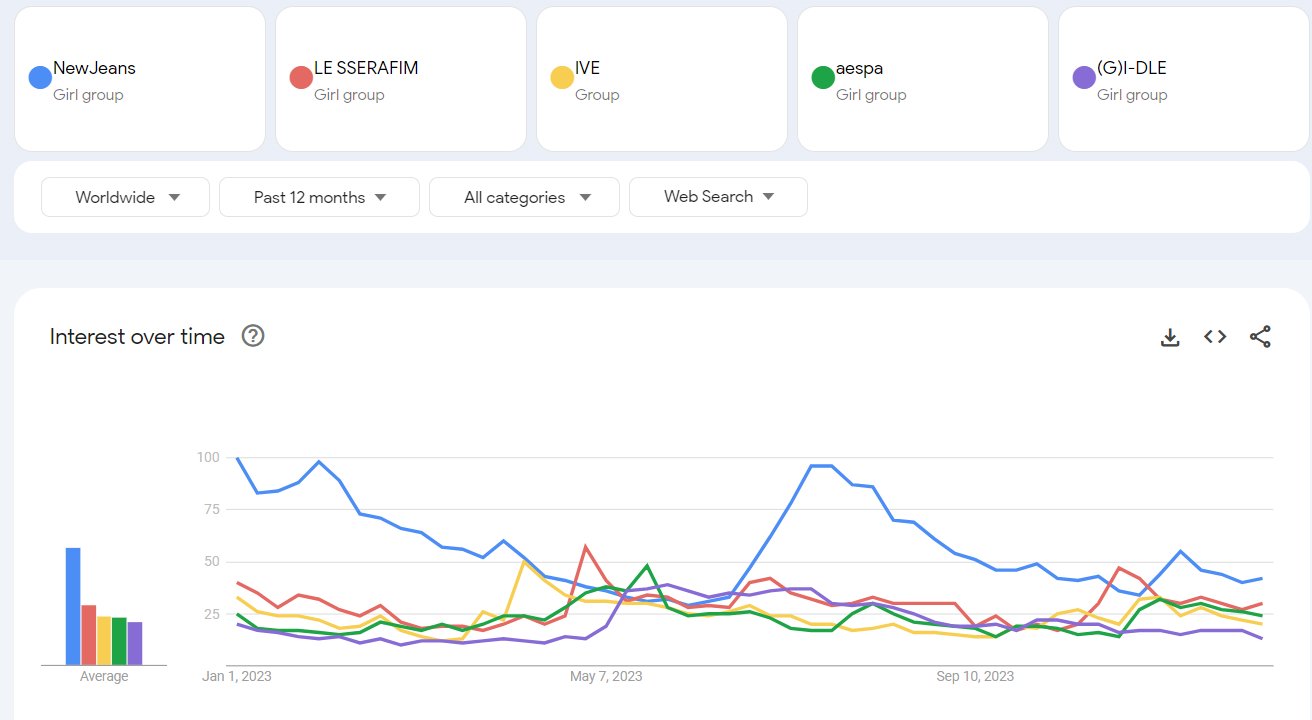This screenshot has height=720, width=1312.
Task: Select the aespa search term card
Action: 923,79
